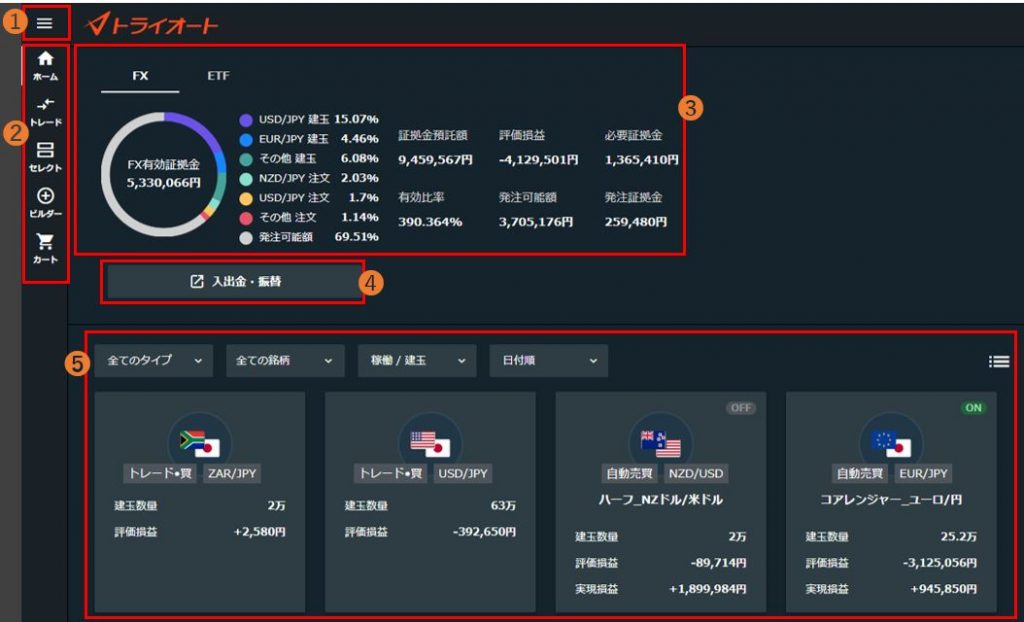Image resolution: width=1024 pixels, height=622 pixels.
Task: Click the 63万 position quantity
Action: pyautogui.click(x=503, y=506)
